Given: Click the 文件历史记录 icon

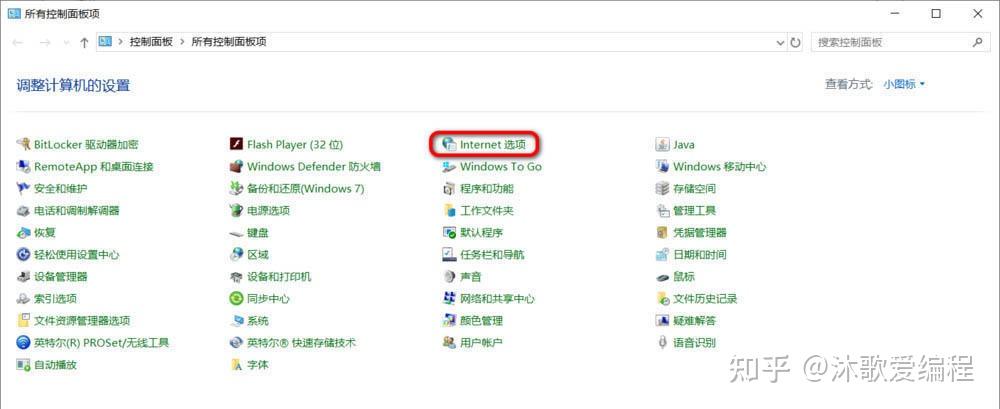Looking at the screenshot, I should click(662, 299).
